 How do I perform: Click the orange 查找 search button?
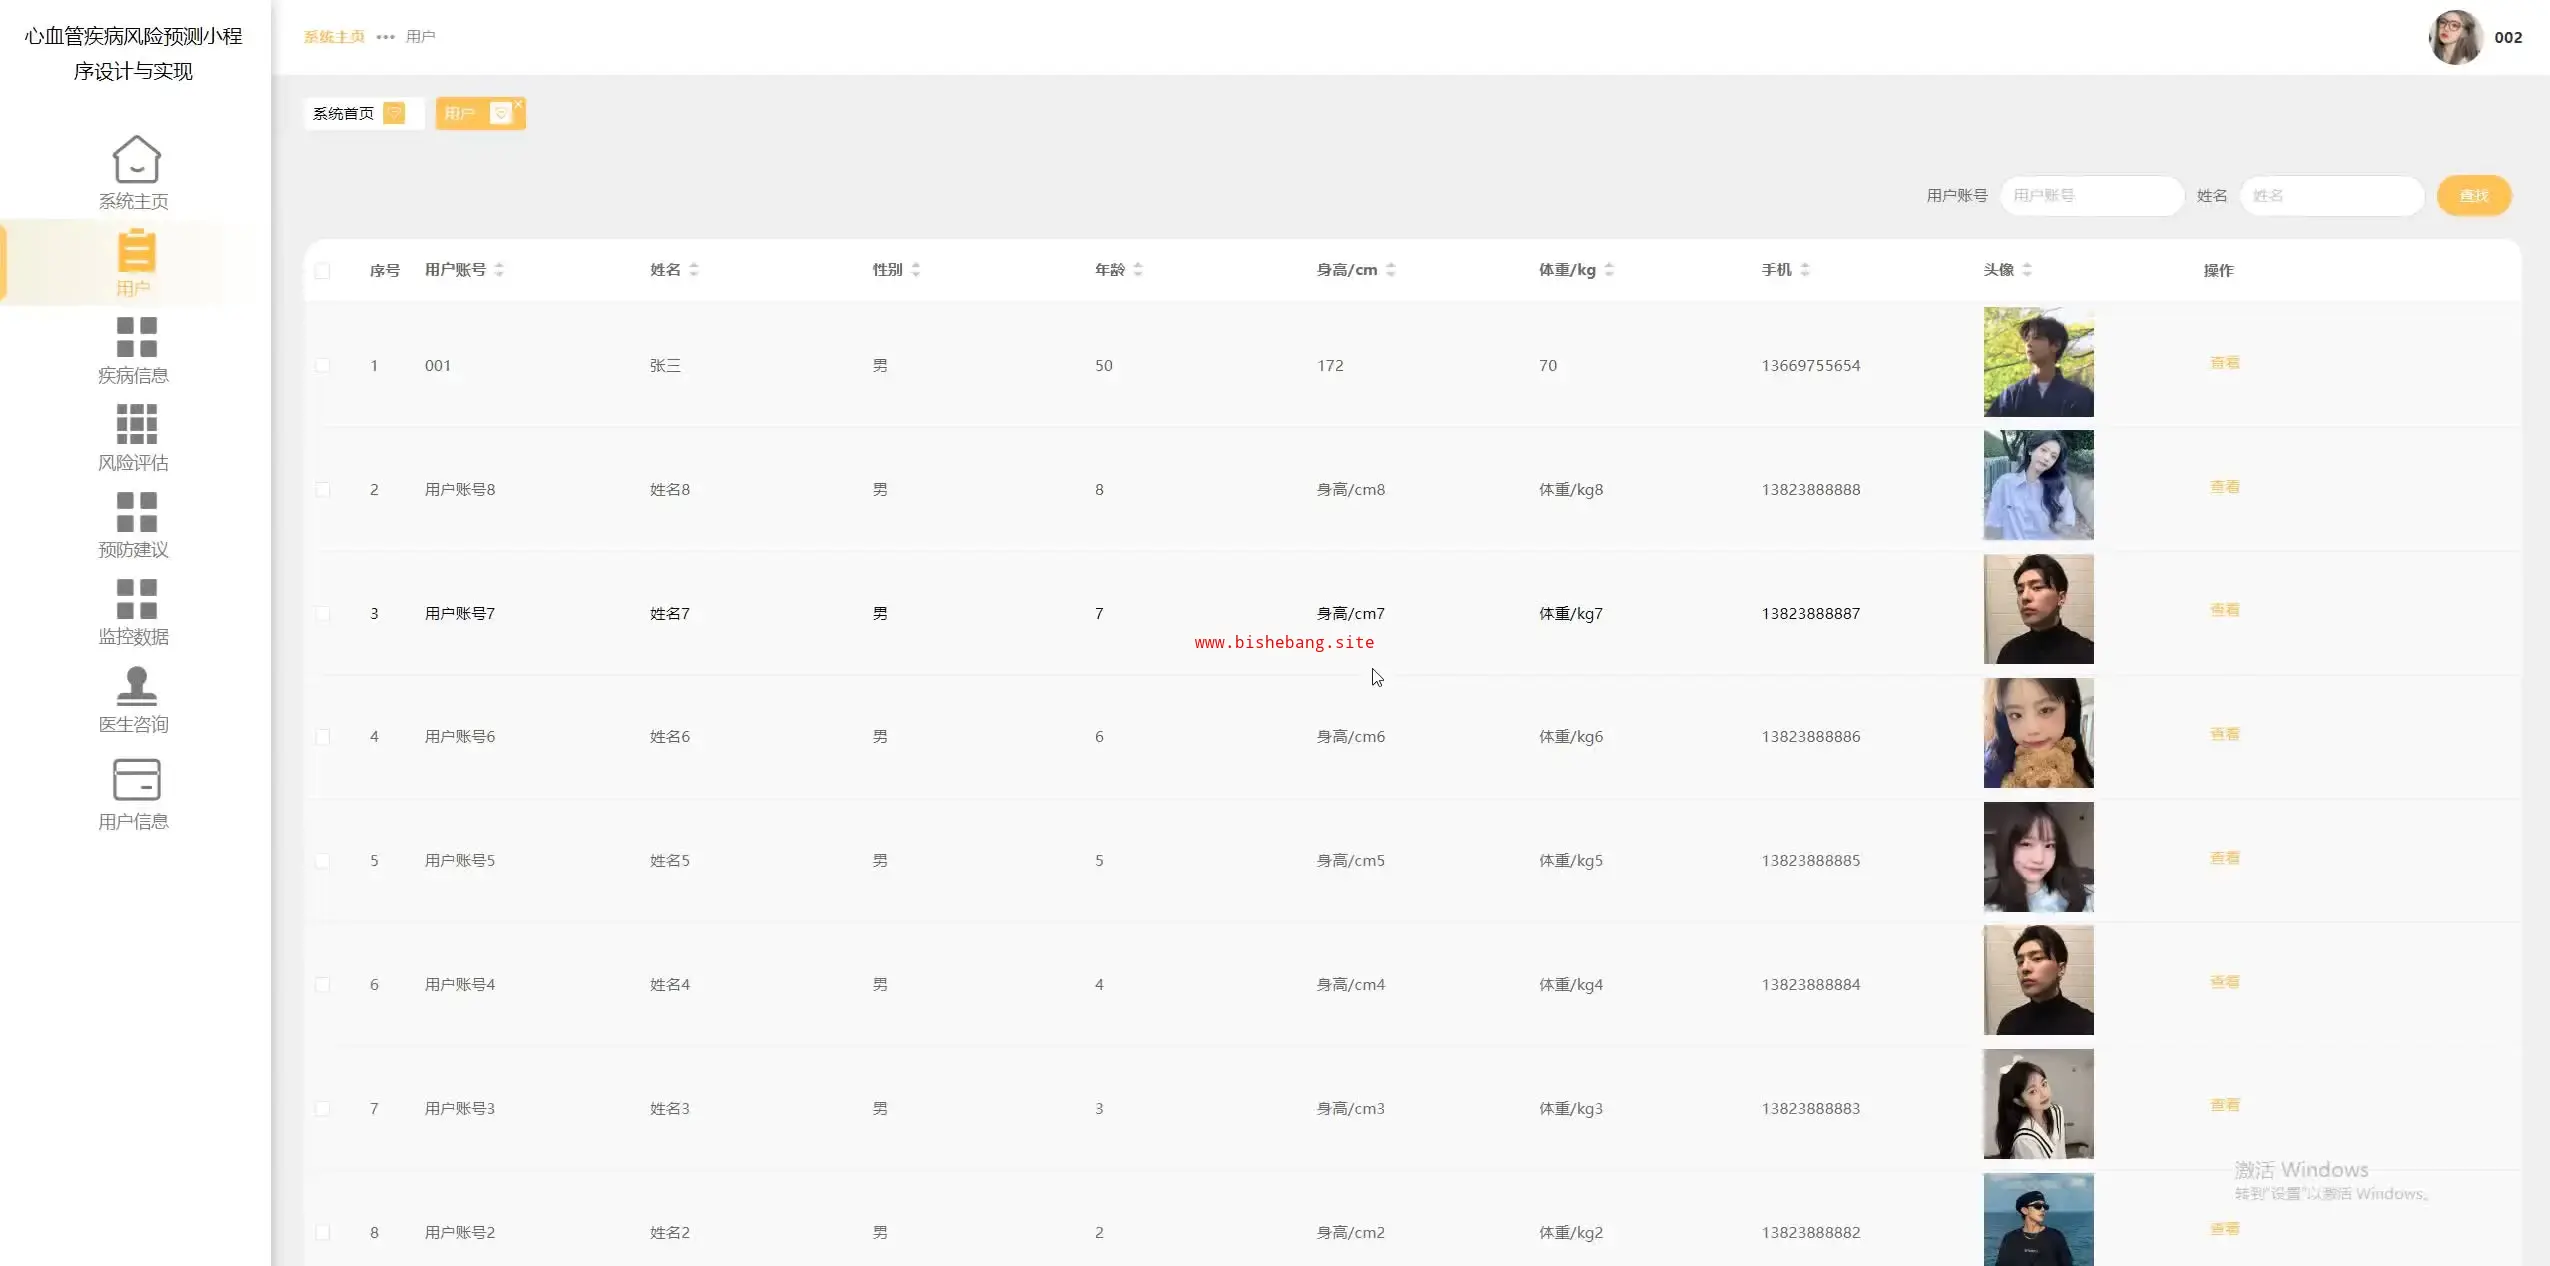coord(2473,196)
